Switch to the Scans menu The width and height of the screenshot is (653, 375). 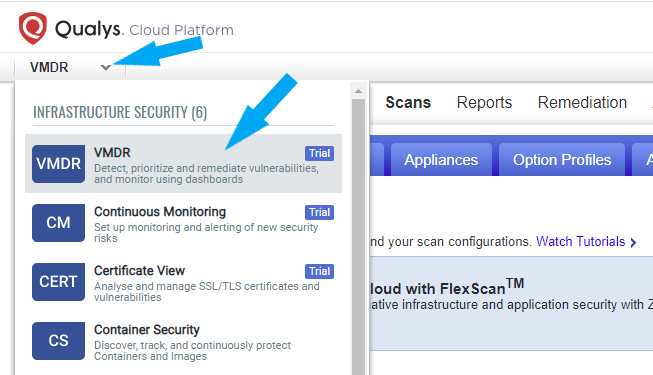tap(408, 102)
